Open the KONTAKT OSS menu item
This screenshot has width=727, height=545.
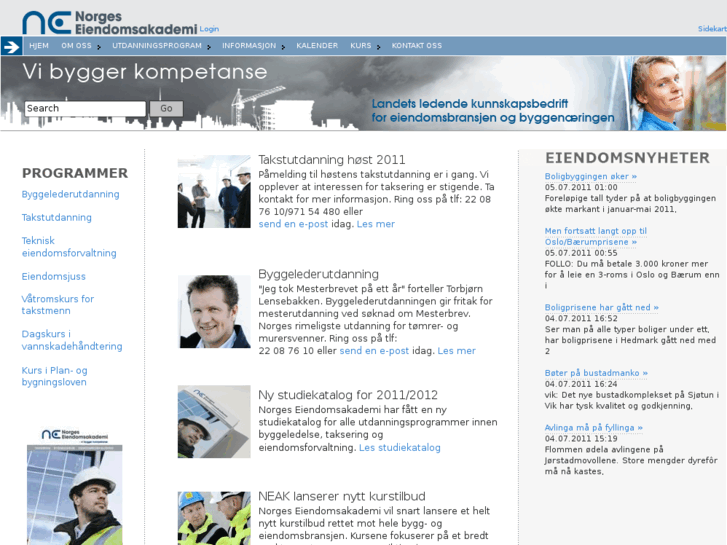(417, 46)
